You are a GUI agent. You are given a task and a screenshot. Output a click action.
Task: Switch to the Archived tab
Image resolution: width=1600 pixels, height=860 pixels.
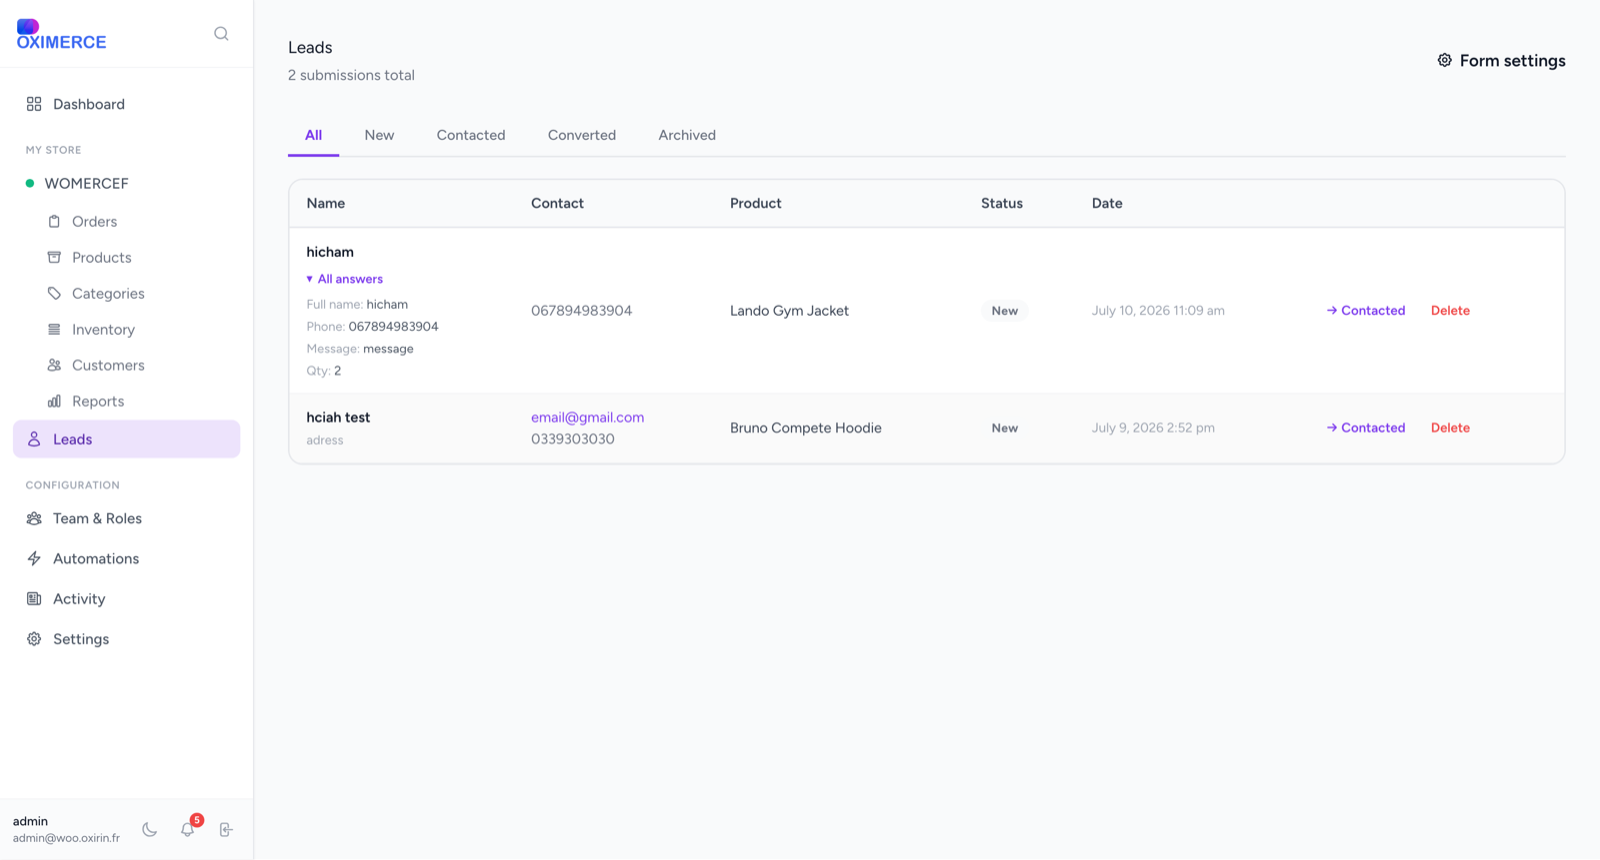[687, 135]
